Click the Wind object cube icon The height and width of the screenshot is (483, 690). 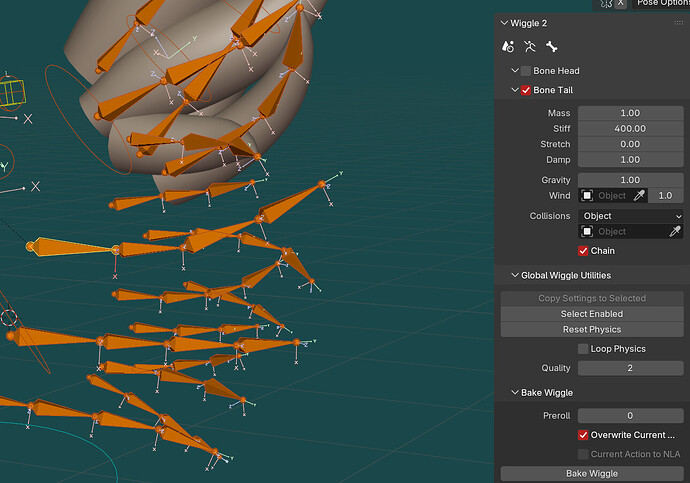pyautogui.click(x=587, y=195)
